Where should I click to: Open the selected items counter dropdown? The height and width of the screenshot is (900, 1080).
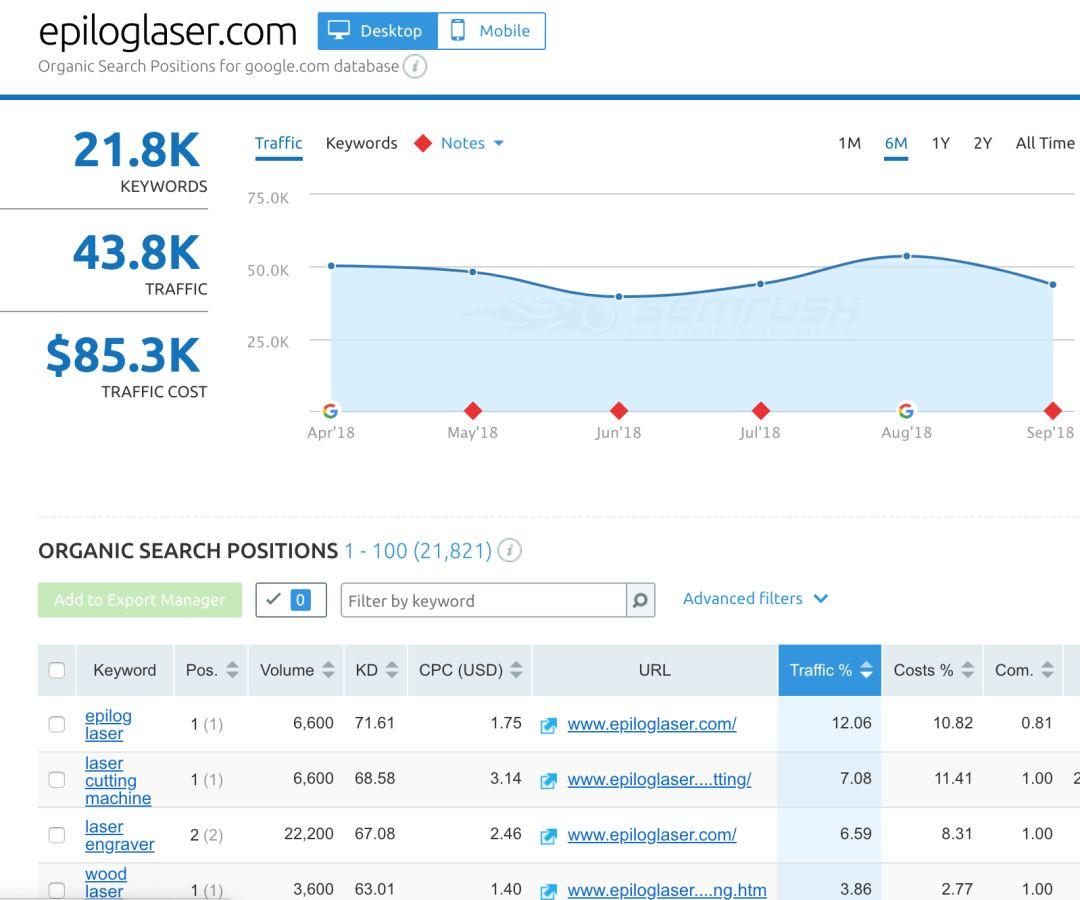[291, 600]
